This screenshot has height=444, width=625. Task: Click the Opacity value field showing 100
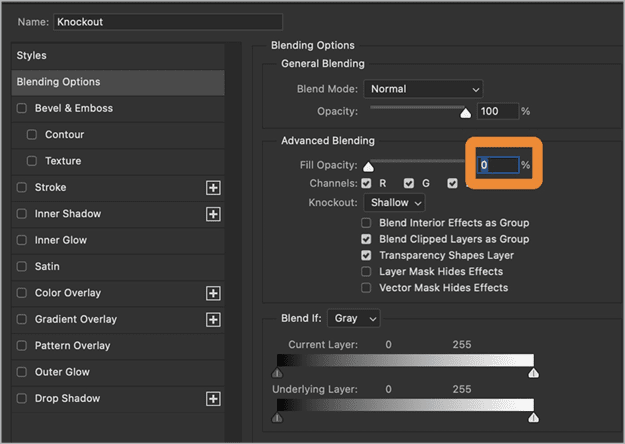pos(498,111)
